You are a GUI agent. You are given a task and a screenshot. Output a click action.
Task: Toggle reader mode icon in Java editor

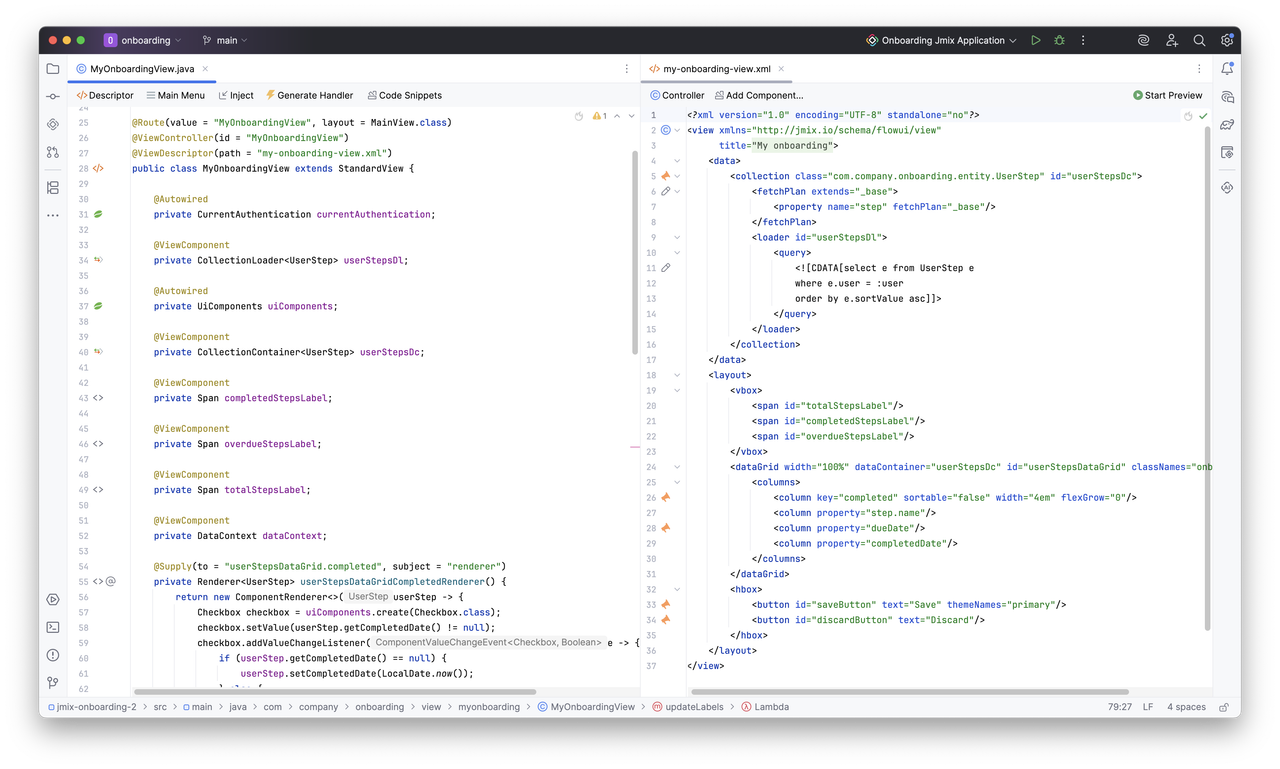(579, 116)
